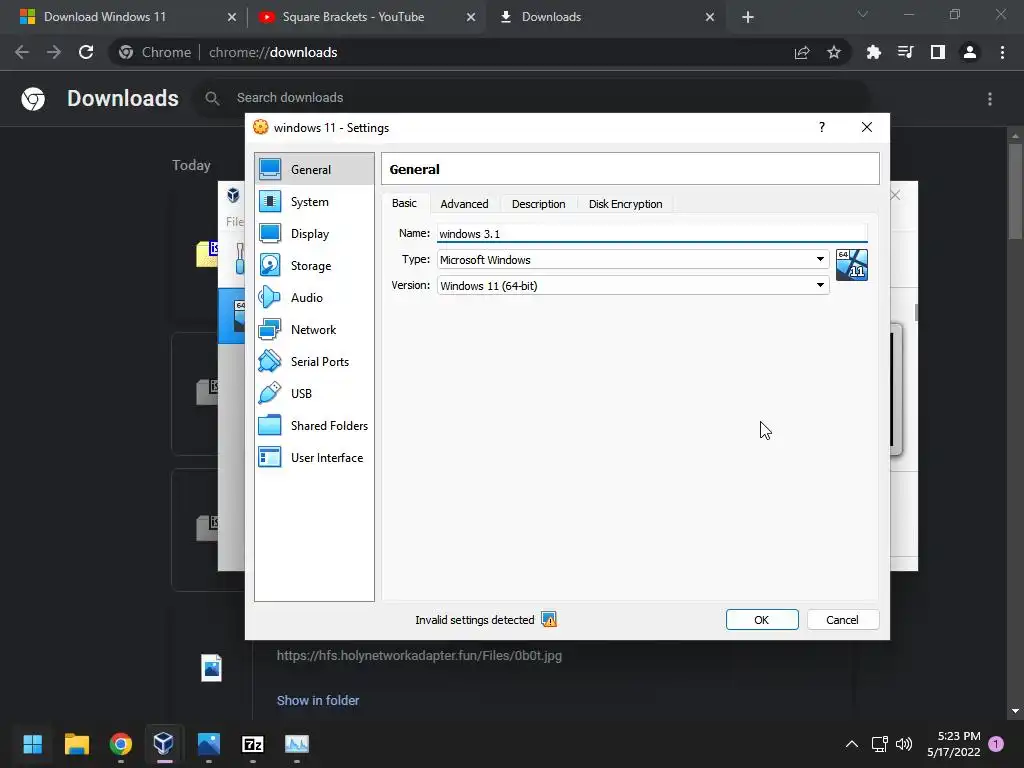
Task: Switch to the Advanced tab
Action: 464,204
